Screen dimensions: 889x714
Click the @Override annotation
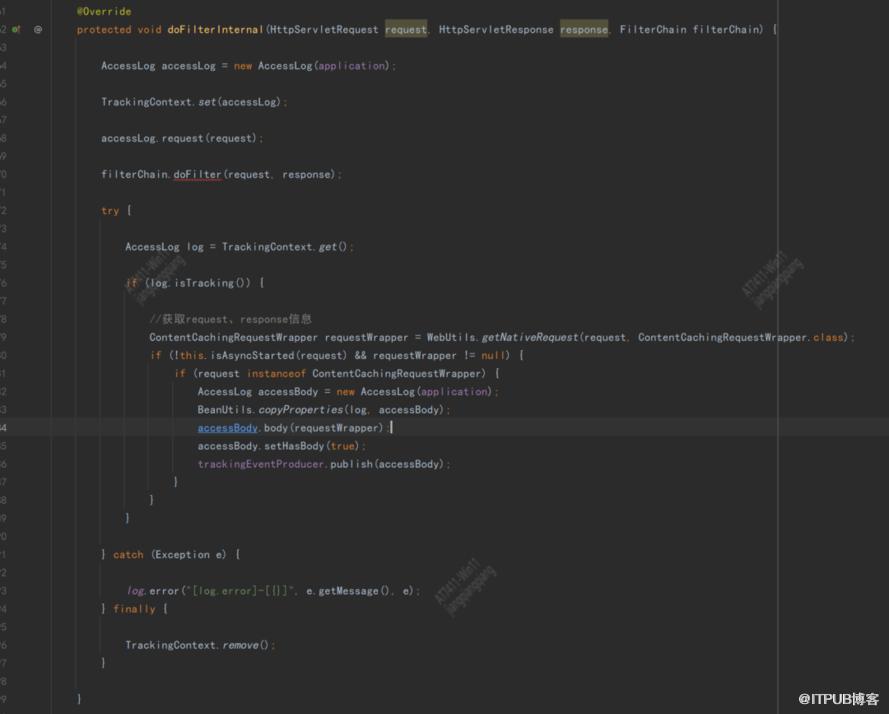tap(104, 11)
